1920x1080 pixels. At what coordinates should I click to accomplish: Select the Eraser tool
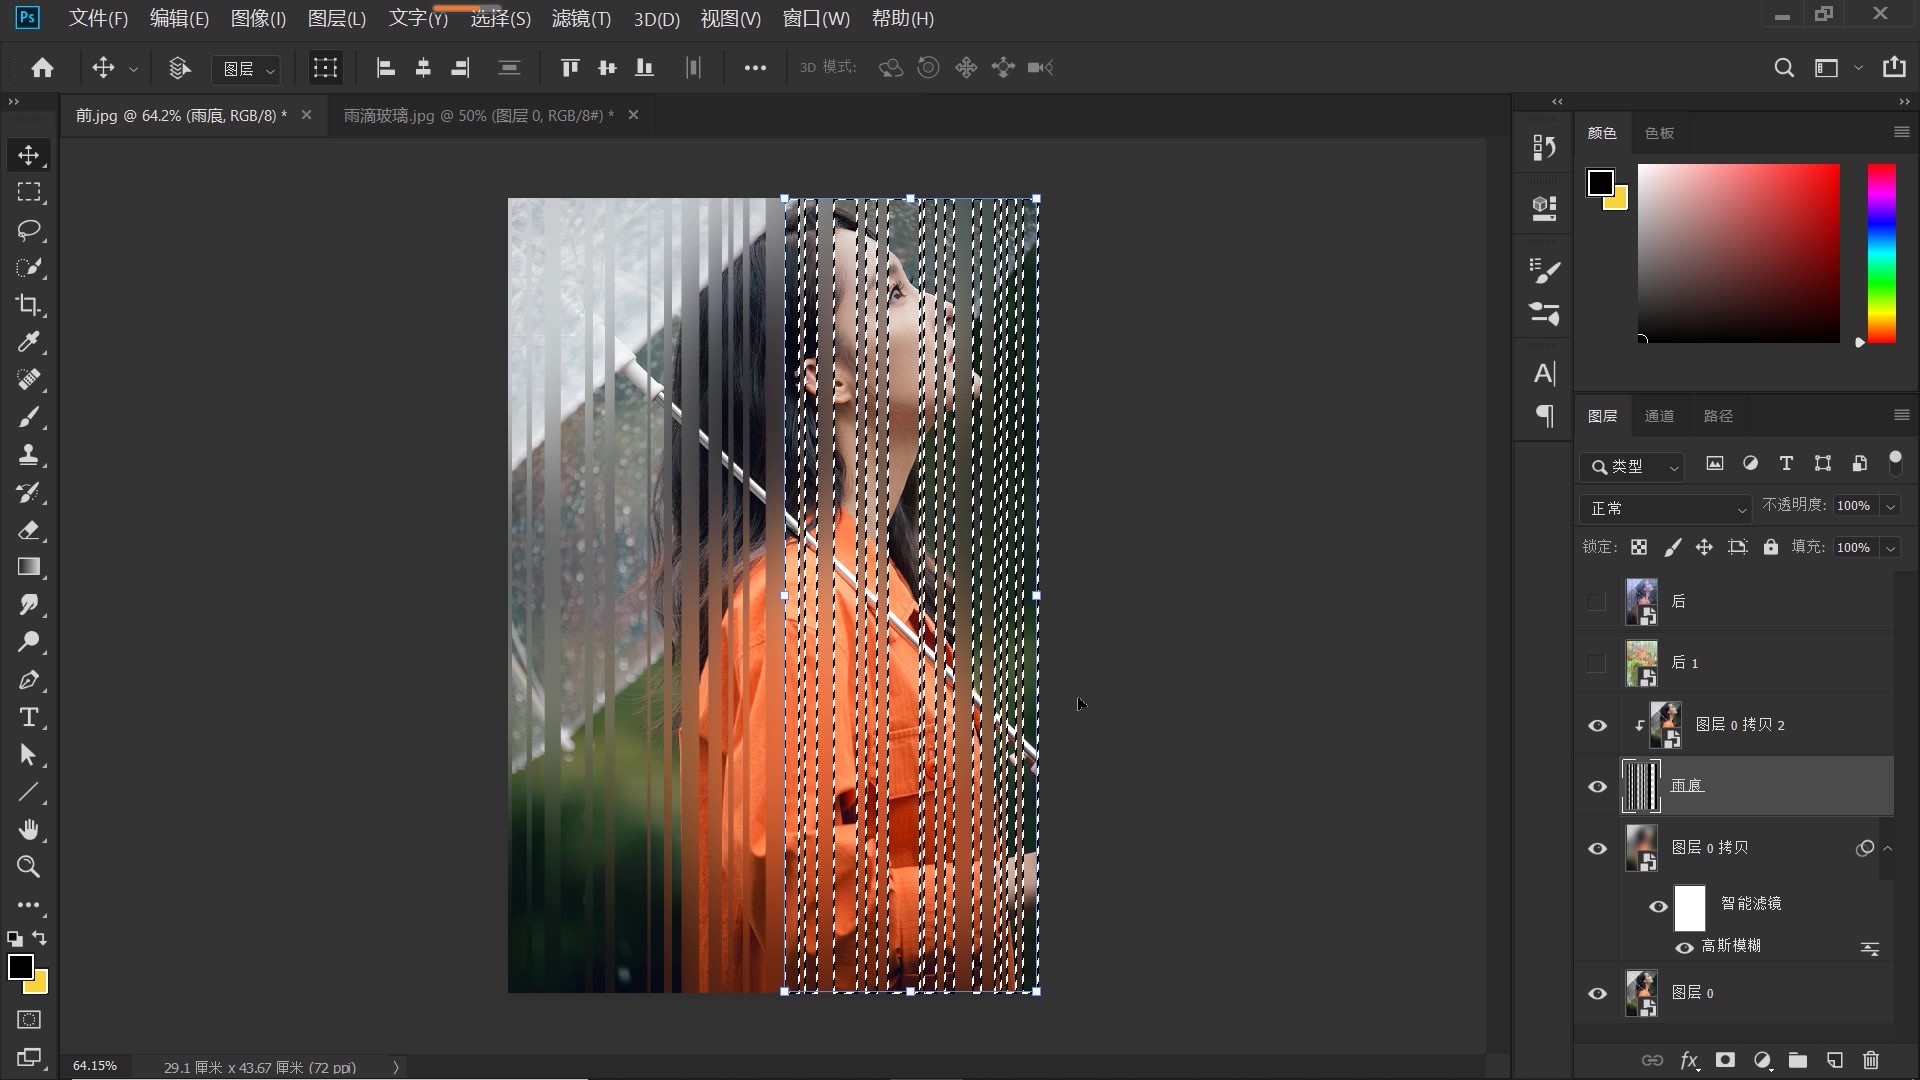[28, 530]
